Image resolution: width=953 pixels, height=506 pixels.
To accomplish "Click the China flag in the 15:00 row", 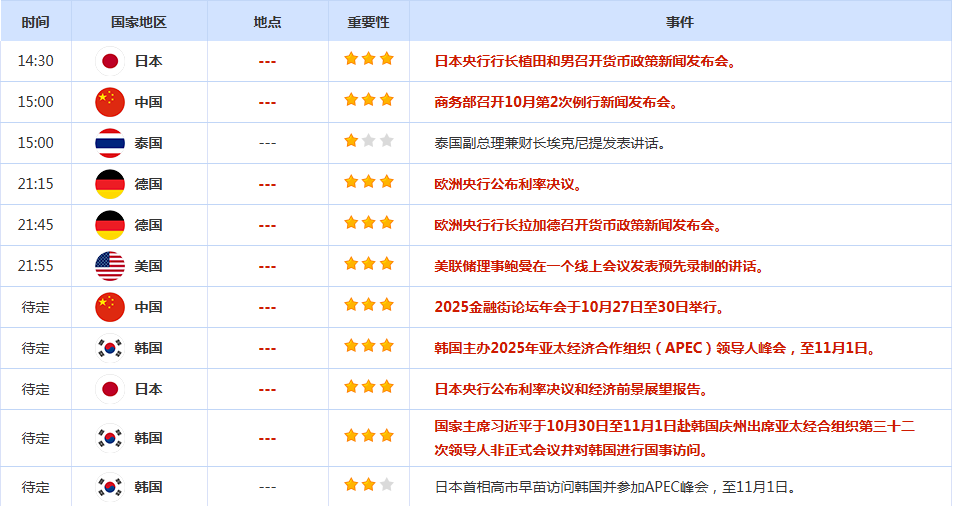I will point(110,102).
